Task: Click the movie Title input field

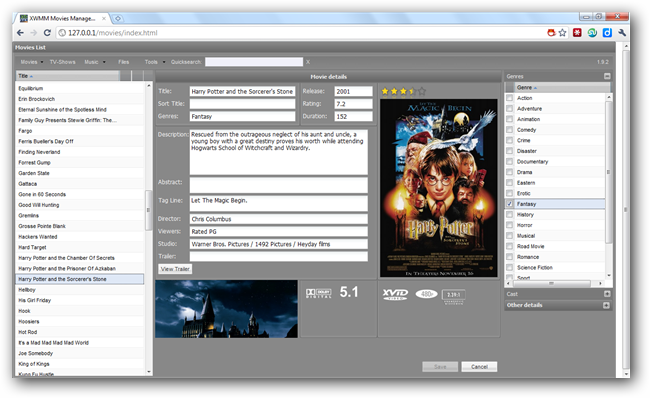Action: pos(243,92)
